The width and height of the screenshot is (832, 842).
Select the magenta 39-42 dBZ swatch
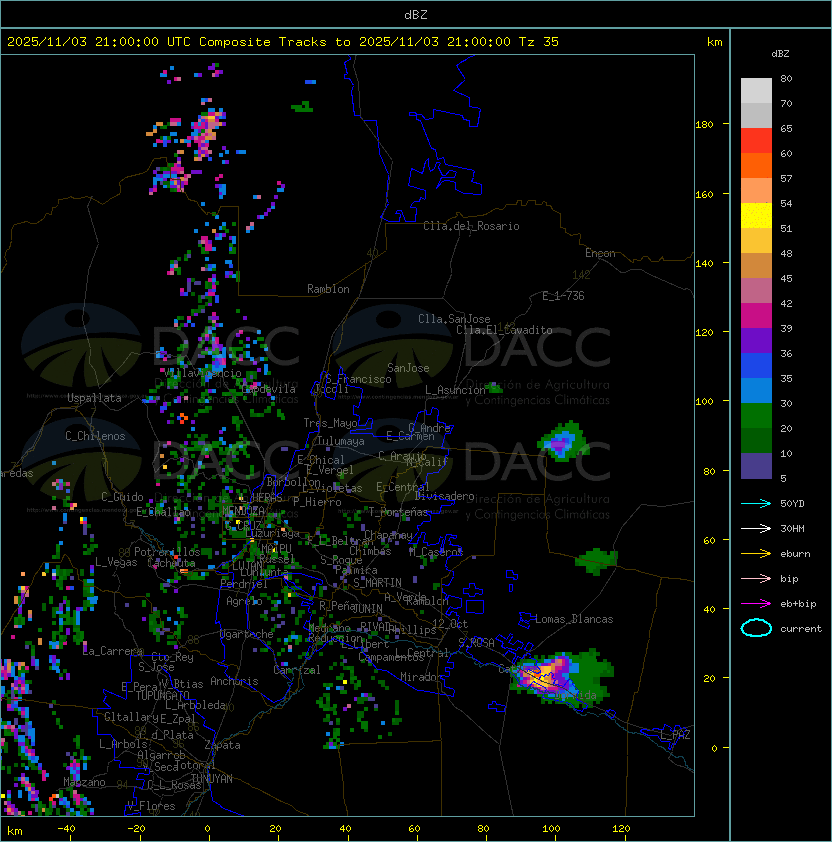[756, 316]
